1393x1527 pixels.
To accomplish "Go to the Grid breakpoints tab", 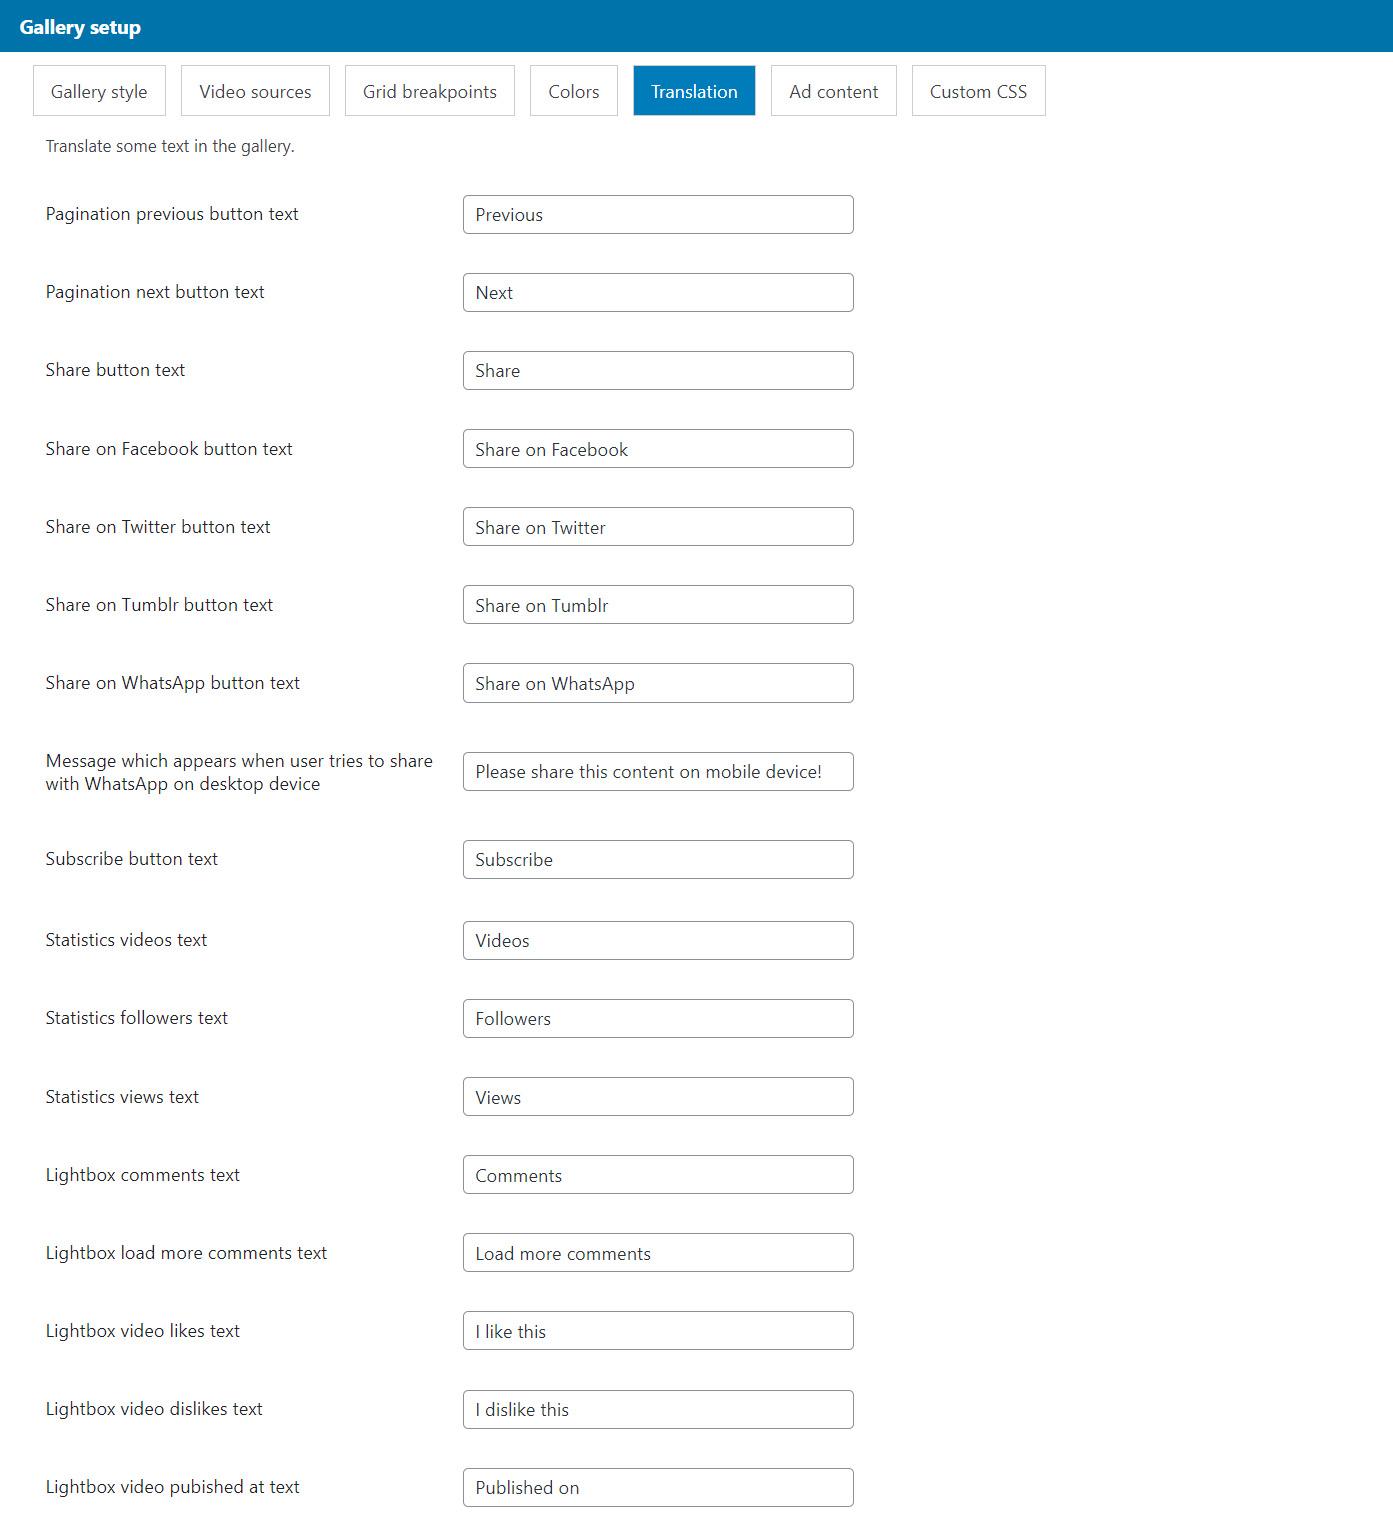I will pyautogui.click(x=429, y=91).
